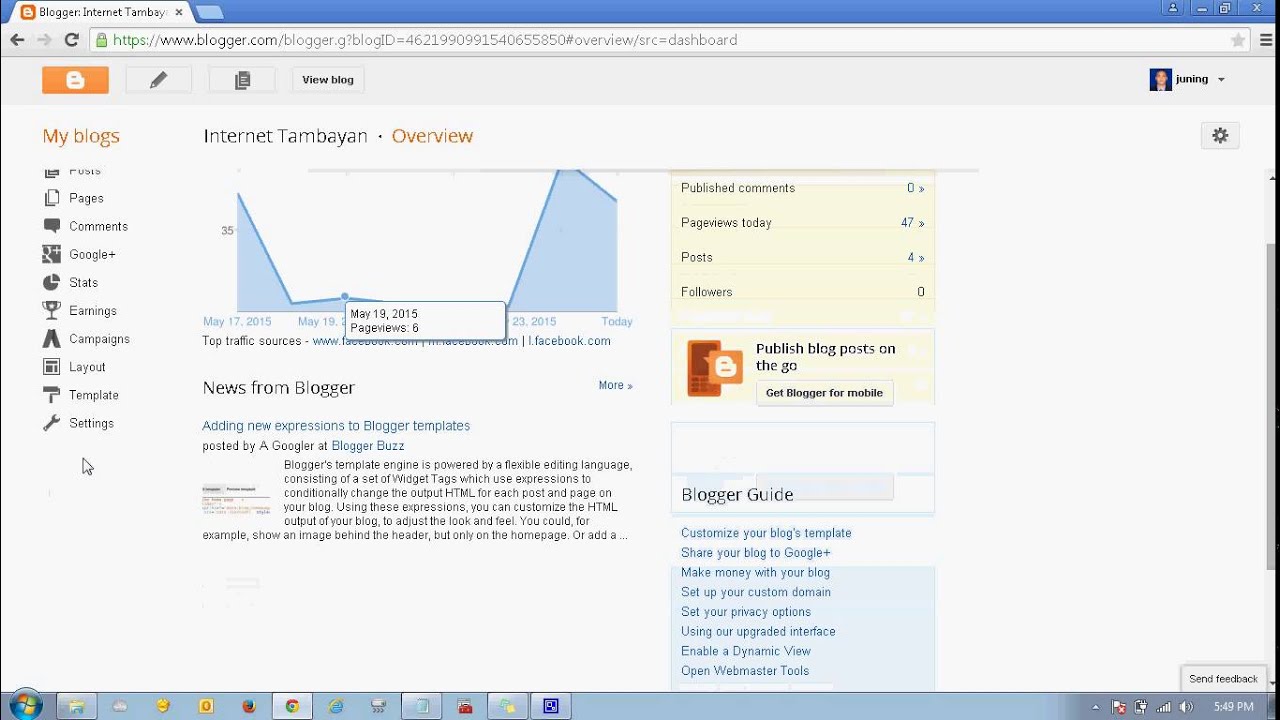Viewport: 1280px width, 720px height.
Task: Open a new browser tab
Action: pyautogui.click(x=209, y=12)
